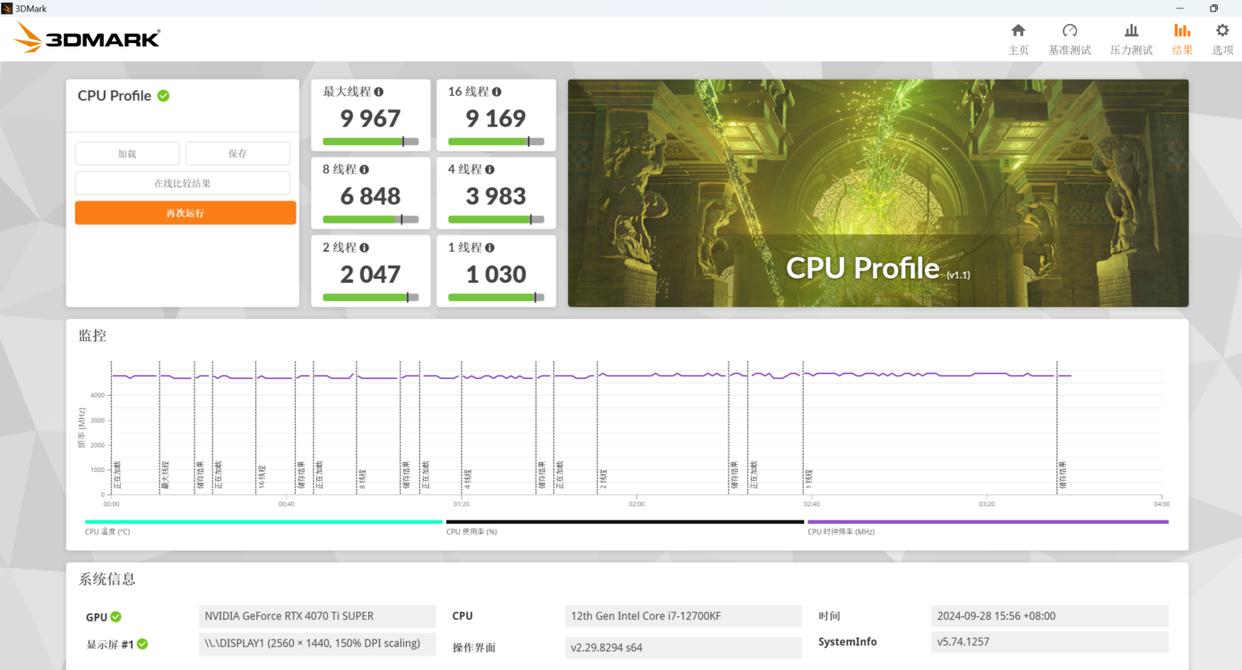The height and width of the screenshot is (670, 1242).
Task: Click 02:40 marker on monitoring timeline
Action: coord(811,504)
